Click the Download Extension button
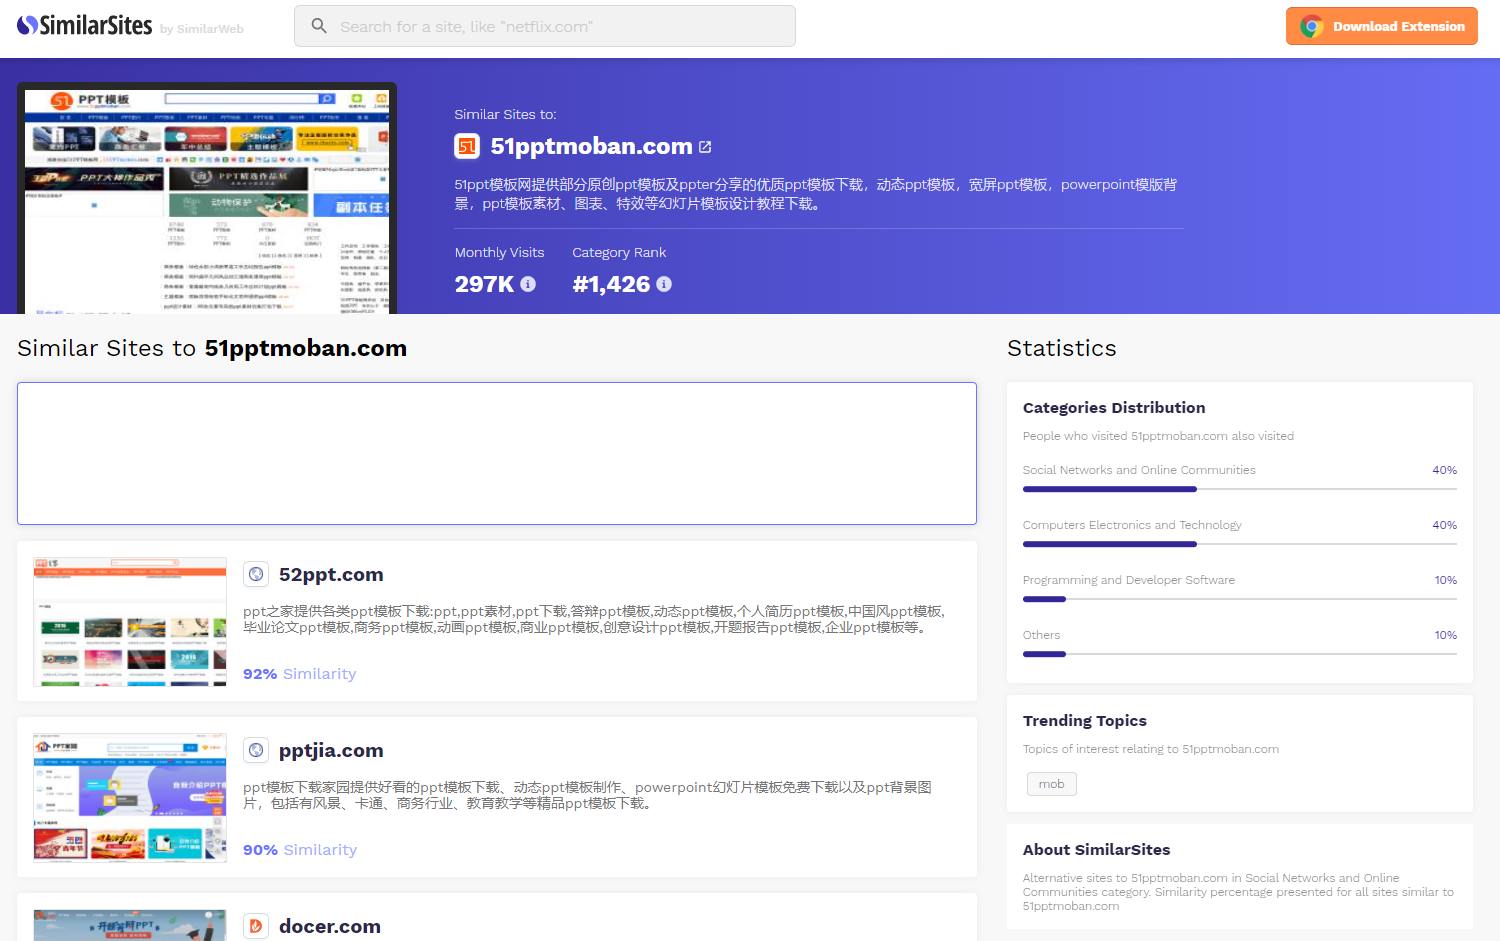The width and height of the screenshot is (1500, 941). [1381, 27]
